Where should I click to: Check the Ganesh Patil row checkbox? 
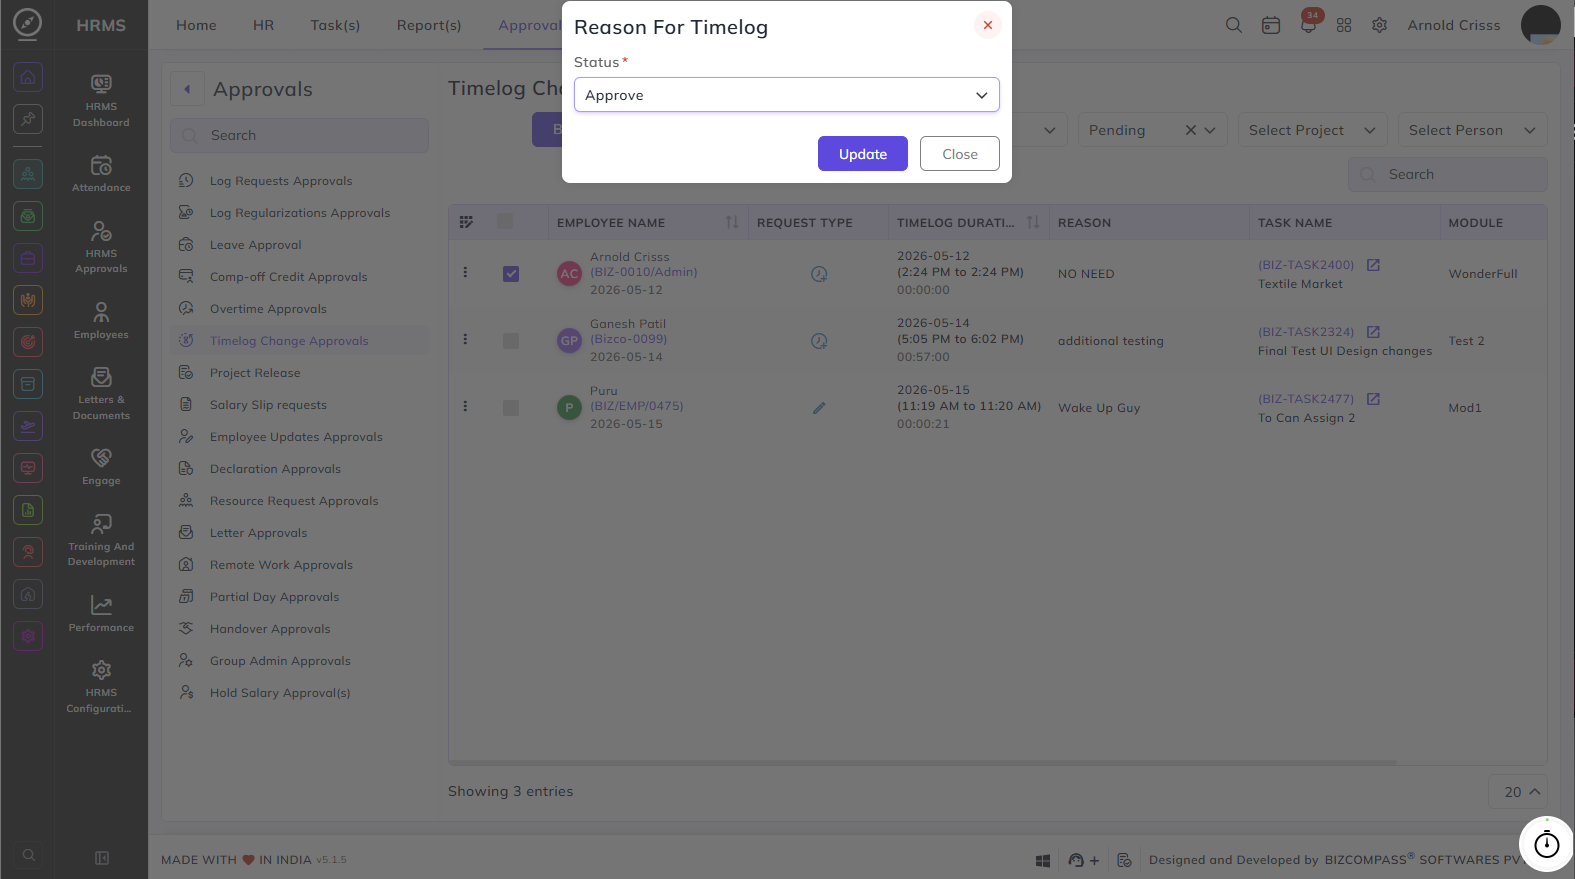tap(511, 341)
